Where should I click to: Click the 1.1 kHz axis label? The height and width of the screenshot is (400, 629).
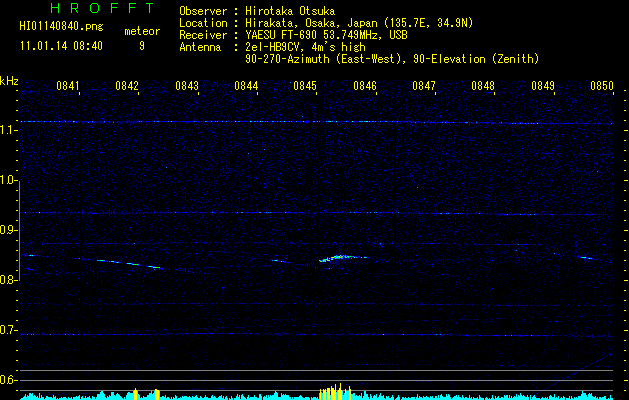click(x=8, y=130)
